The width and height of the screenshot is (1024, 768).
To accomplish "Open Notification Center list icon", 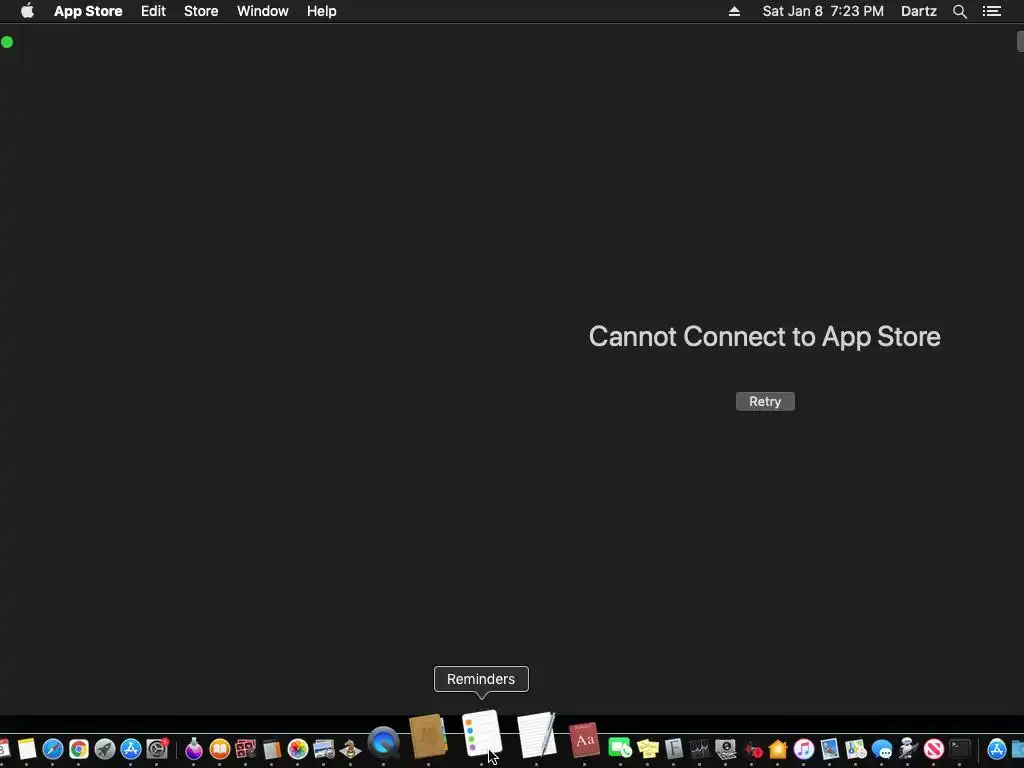I will point(992,11).
